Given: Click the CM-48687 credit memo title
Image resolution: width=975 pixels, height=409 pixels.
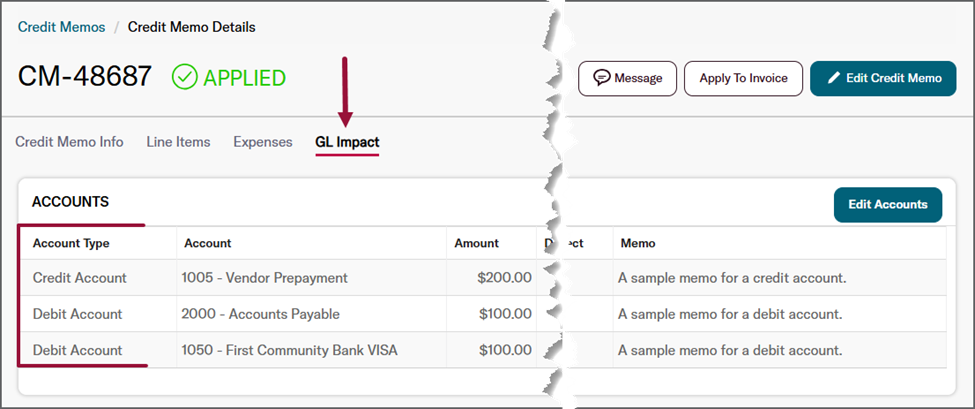Looking at the screenshot, I should tap(85, 77).
